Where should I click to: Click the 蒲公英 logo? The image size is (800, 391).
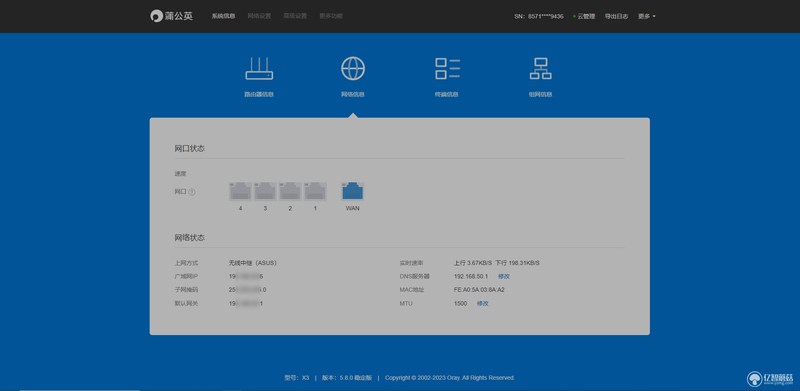[171, 16]
